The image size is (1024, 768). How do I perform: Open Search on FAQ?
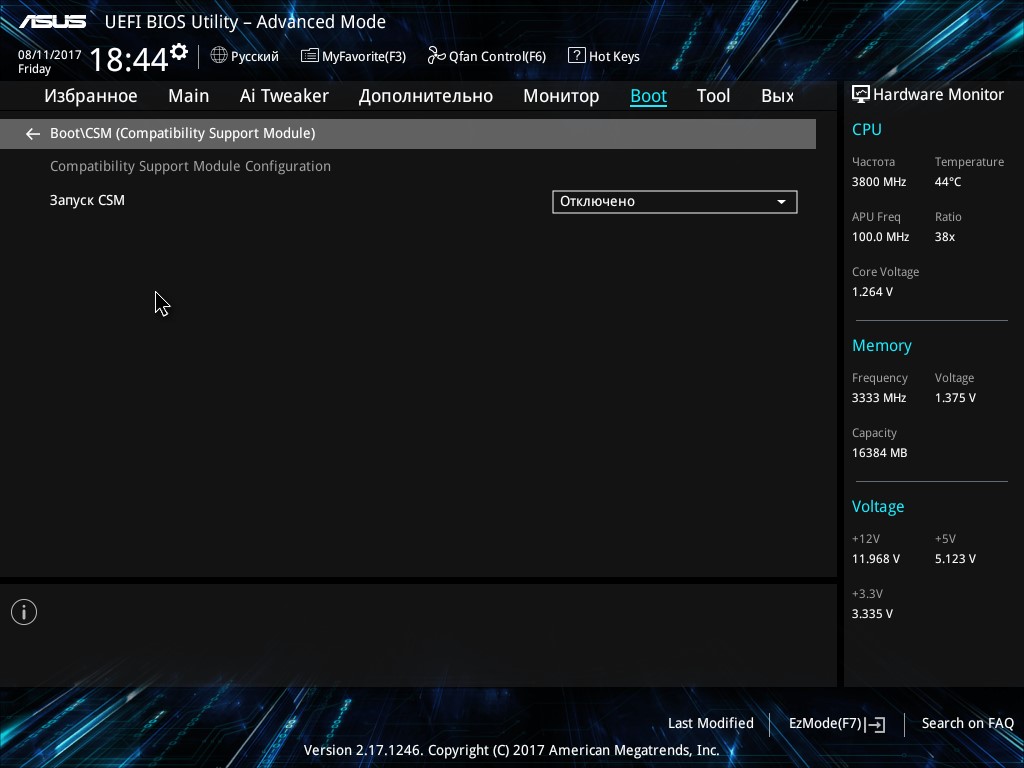pos(968,724)
